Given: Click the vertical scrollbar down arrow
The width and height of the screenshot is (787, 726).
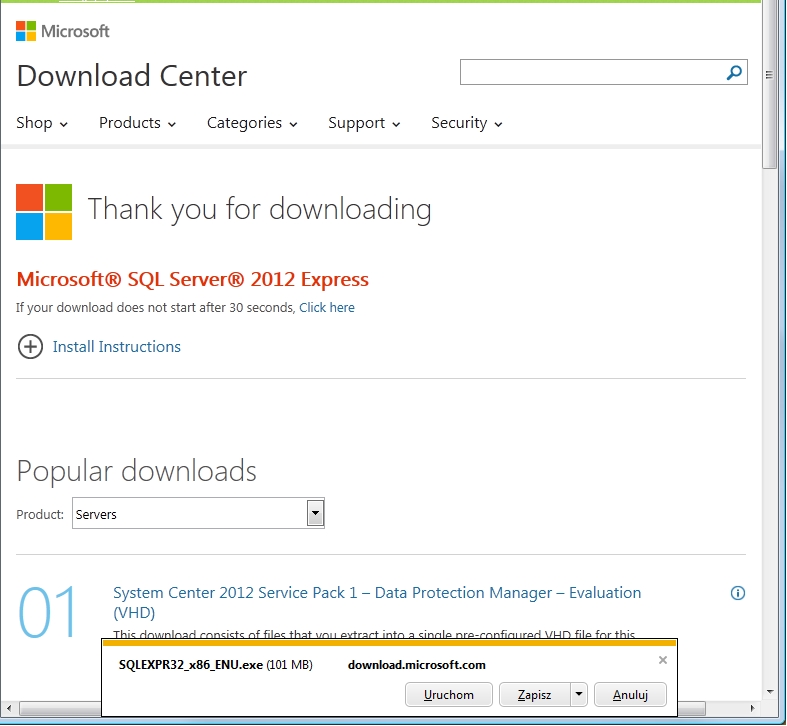Looking at the screenshot, I should click(770, 692).
